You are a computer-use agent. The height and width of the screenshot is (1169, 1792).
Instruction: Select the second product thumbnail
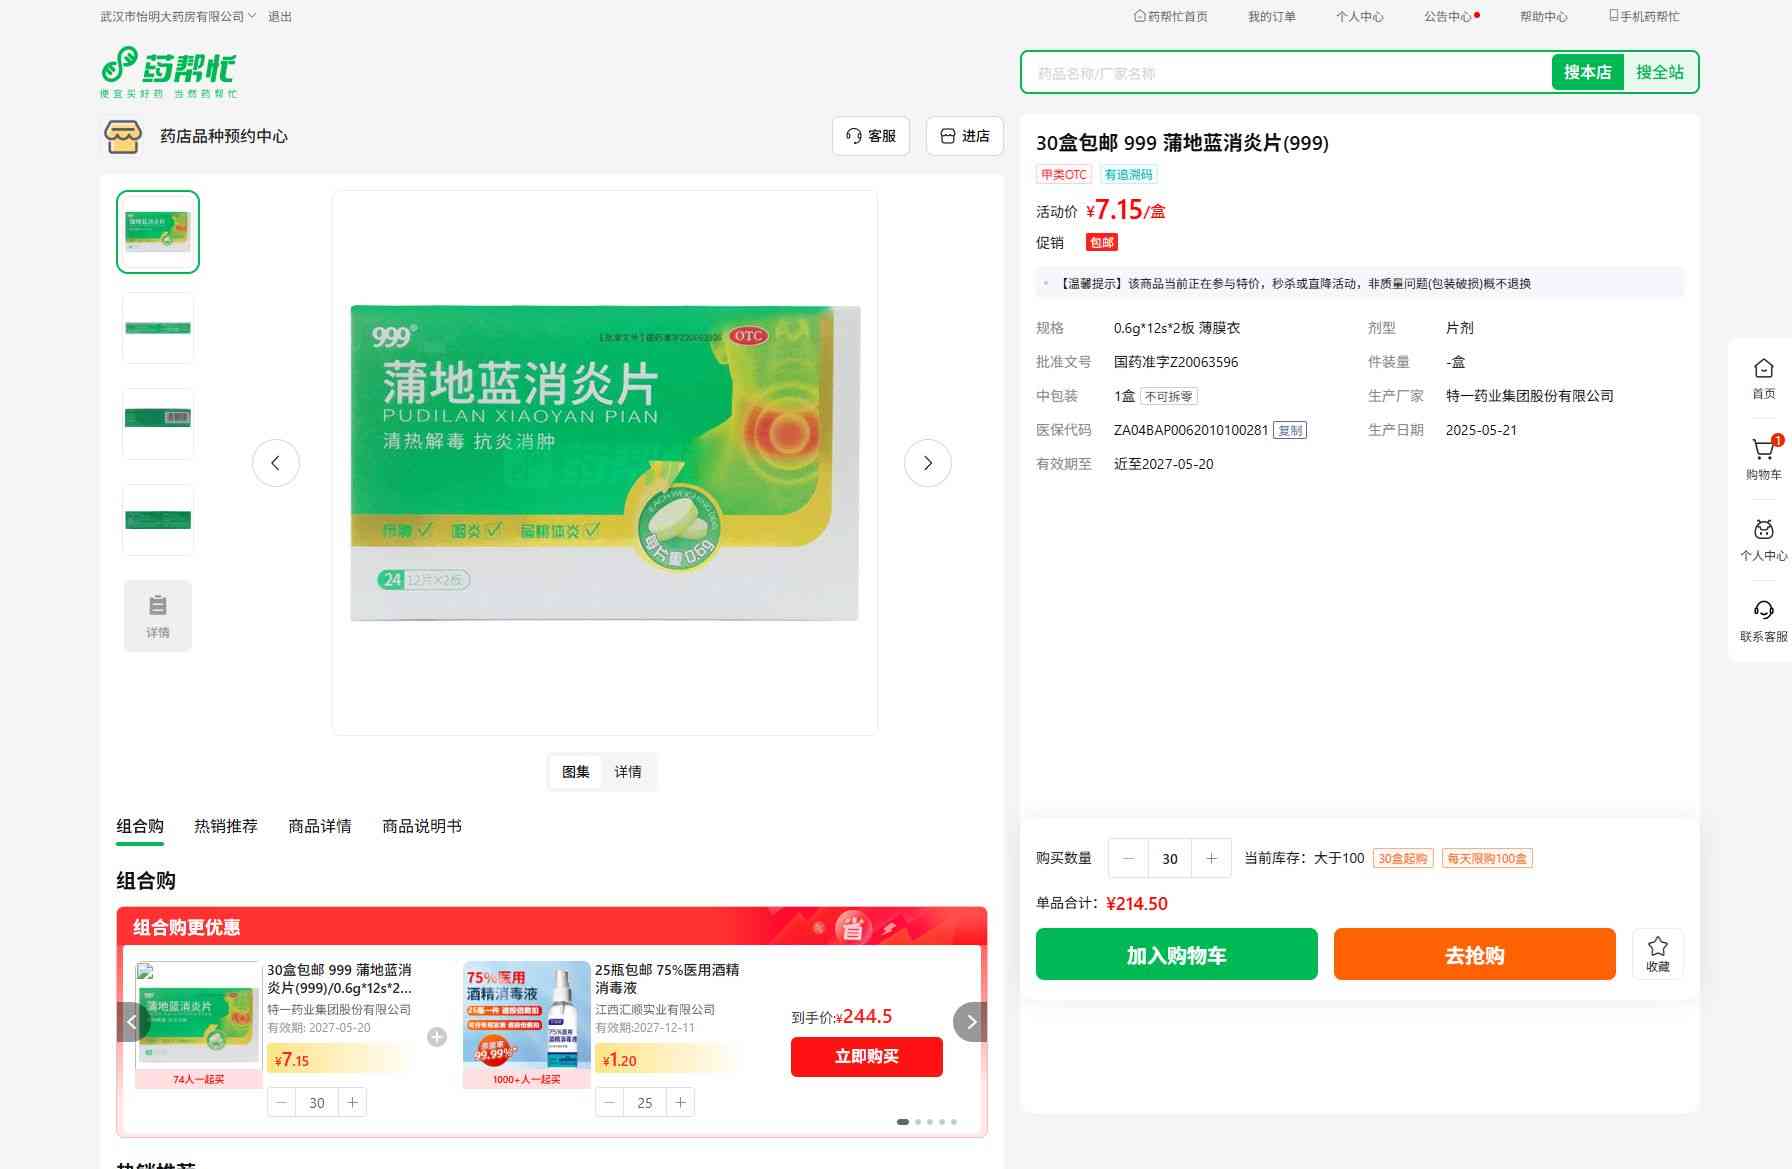pos(158,328)
